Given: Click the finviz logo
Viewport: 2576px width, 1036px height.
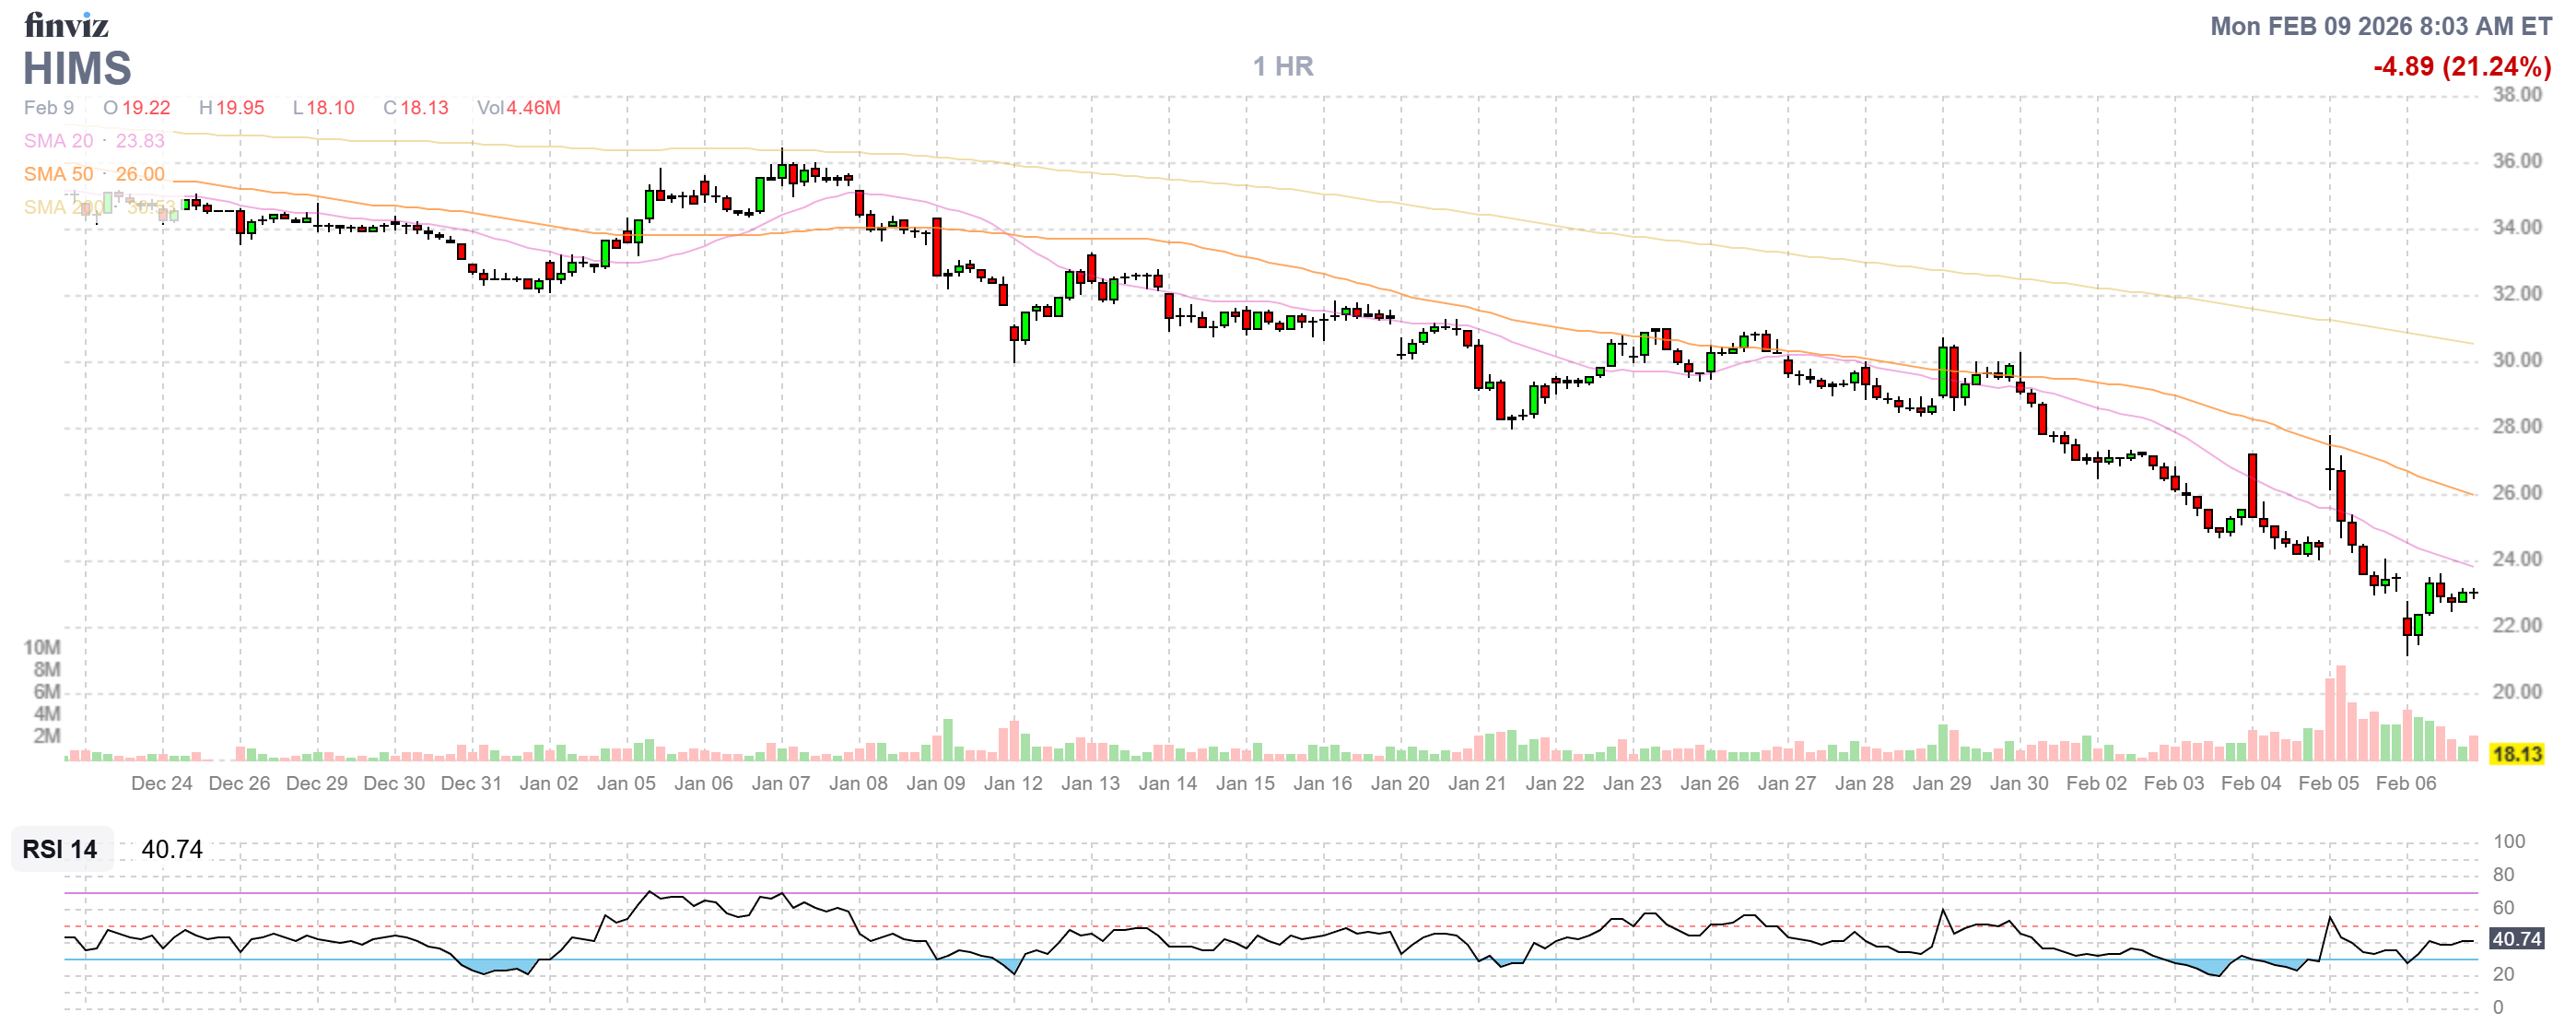Looking at the screenshot, I should [66, 25].
